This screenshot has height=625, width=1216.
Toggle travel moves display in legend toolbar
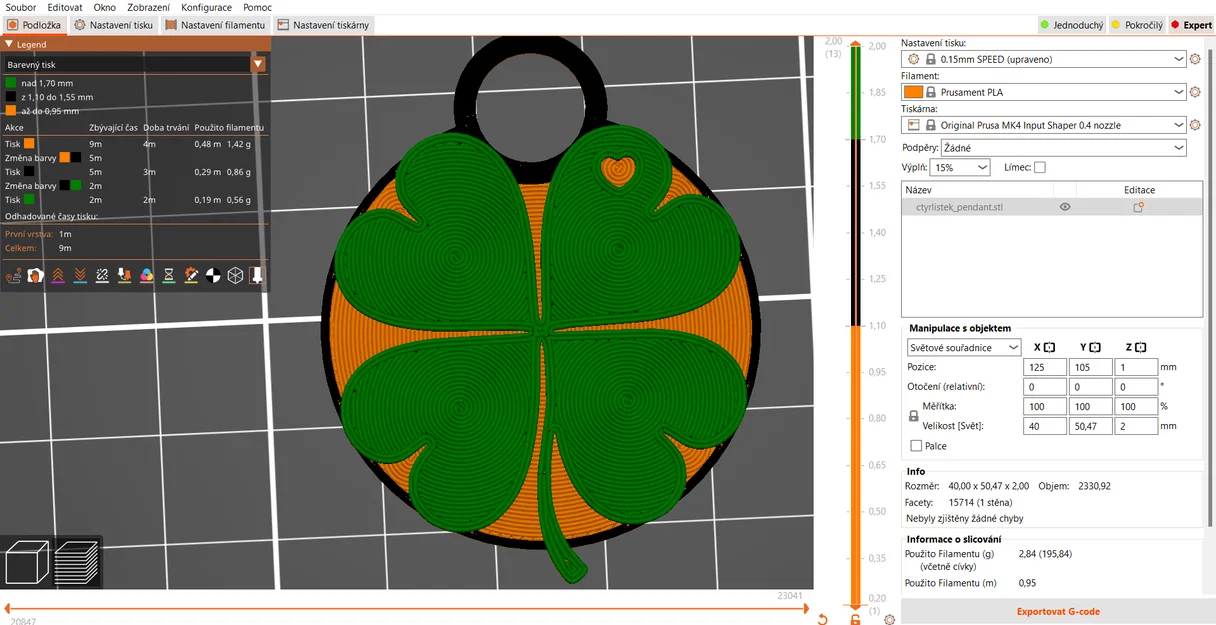click(13, 275)
